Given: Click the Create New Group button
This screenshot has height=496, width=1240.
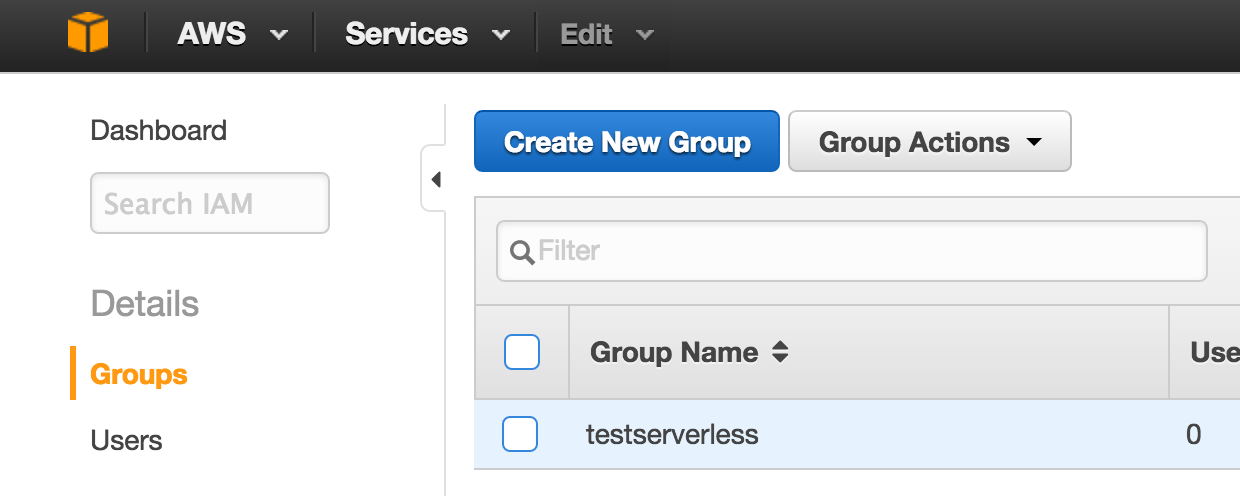Looking at the screenshot, I should [x=627, y=142].
